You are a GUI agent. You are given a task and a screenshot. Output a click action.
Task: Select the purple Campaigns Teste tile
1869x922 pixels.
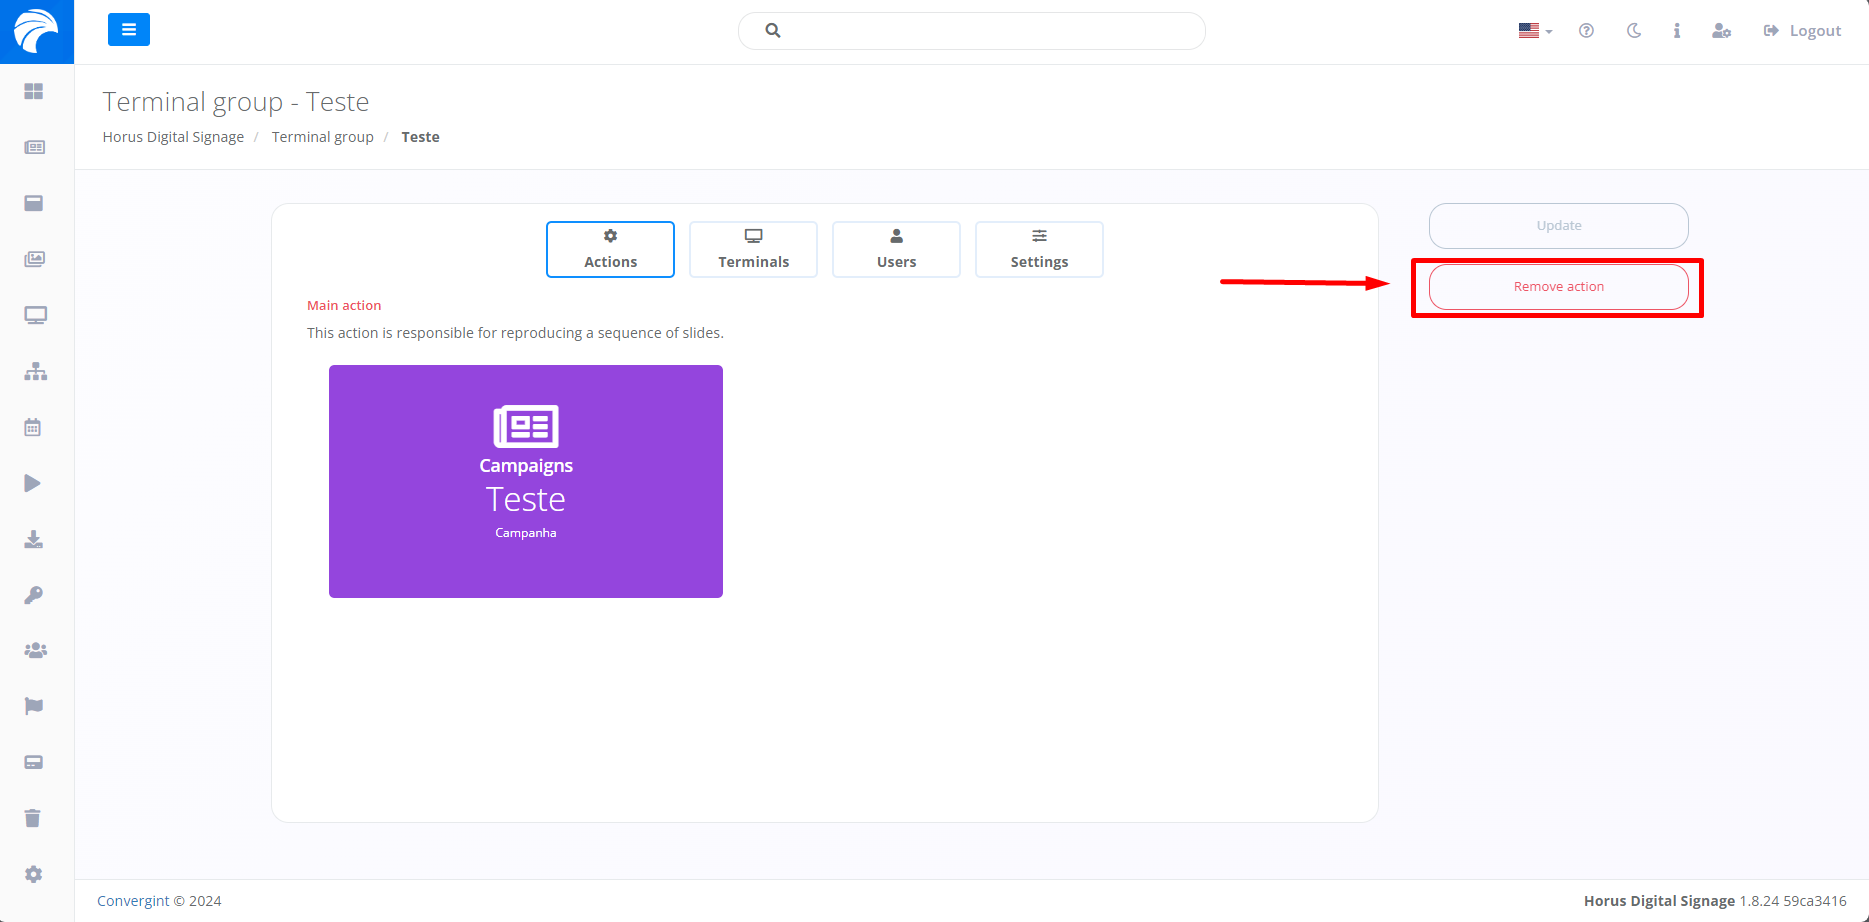pos(526,481)
